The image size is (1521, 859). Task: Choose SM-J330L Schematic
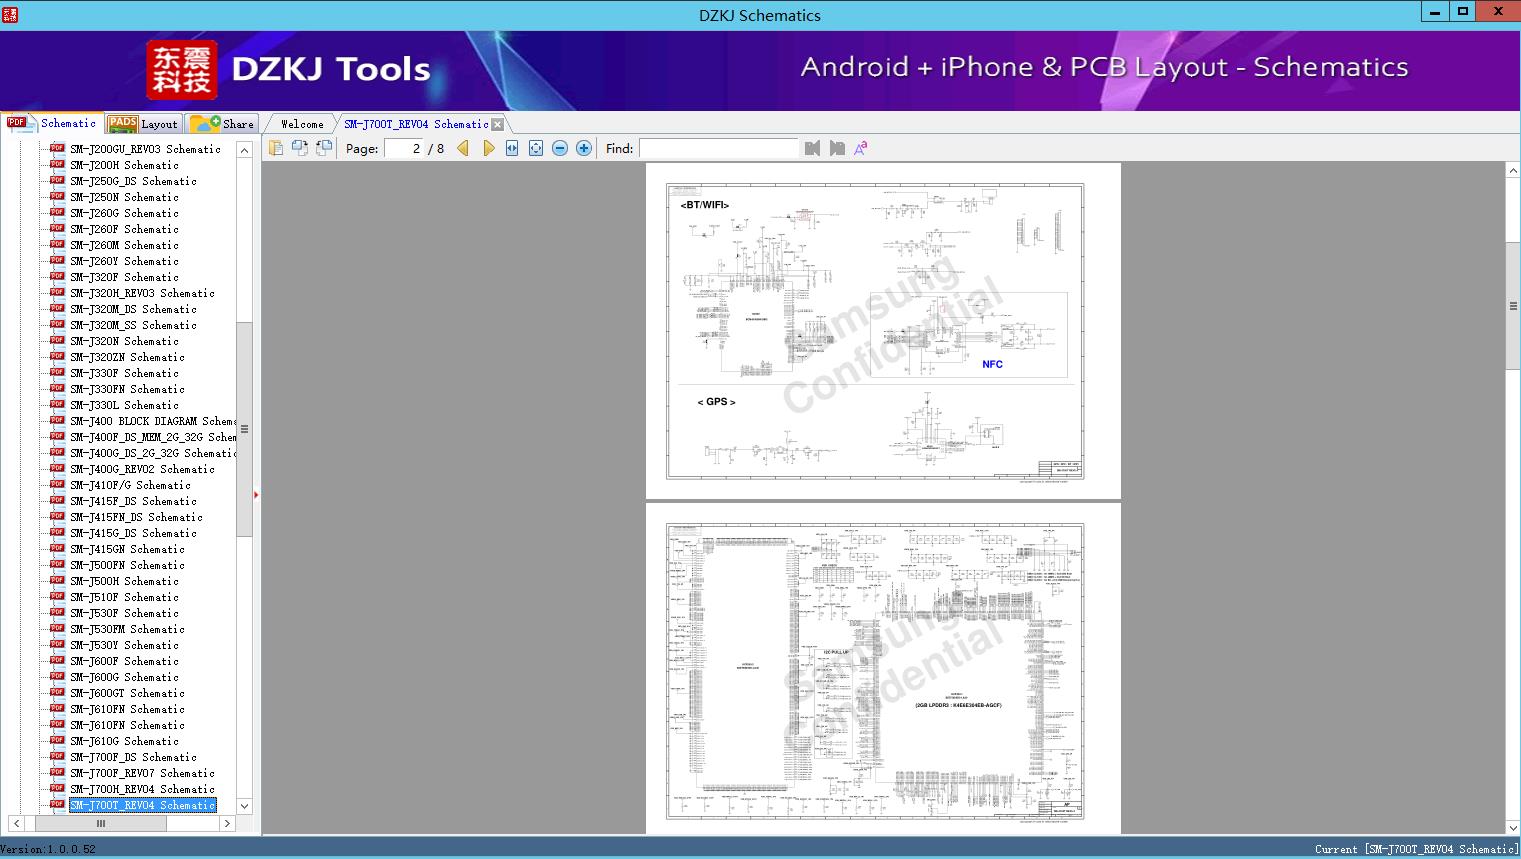pos(124,405)
